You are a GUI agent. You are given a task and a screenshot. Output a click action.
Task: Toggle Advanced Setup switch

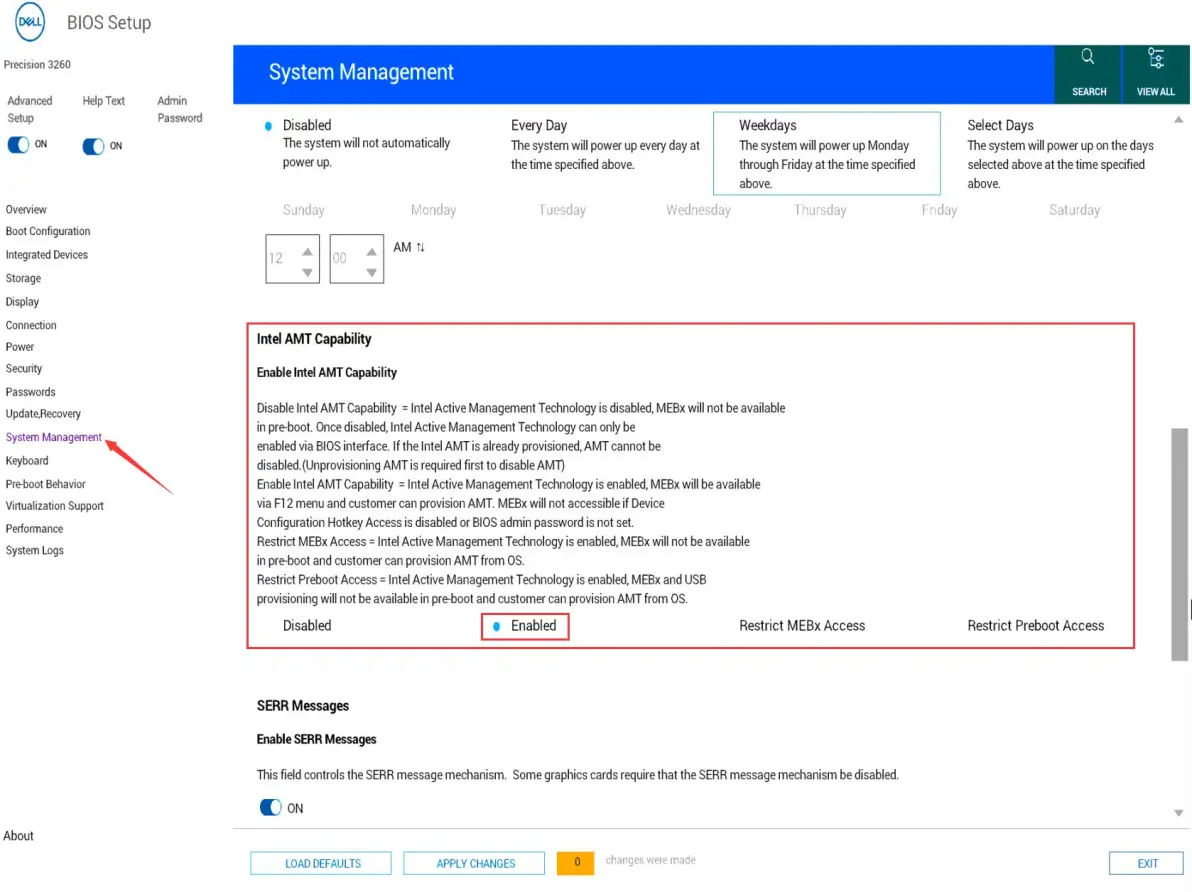tap(19, 145)
